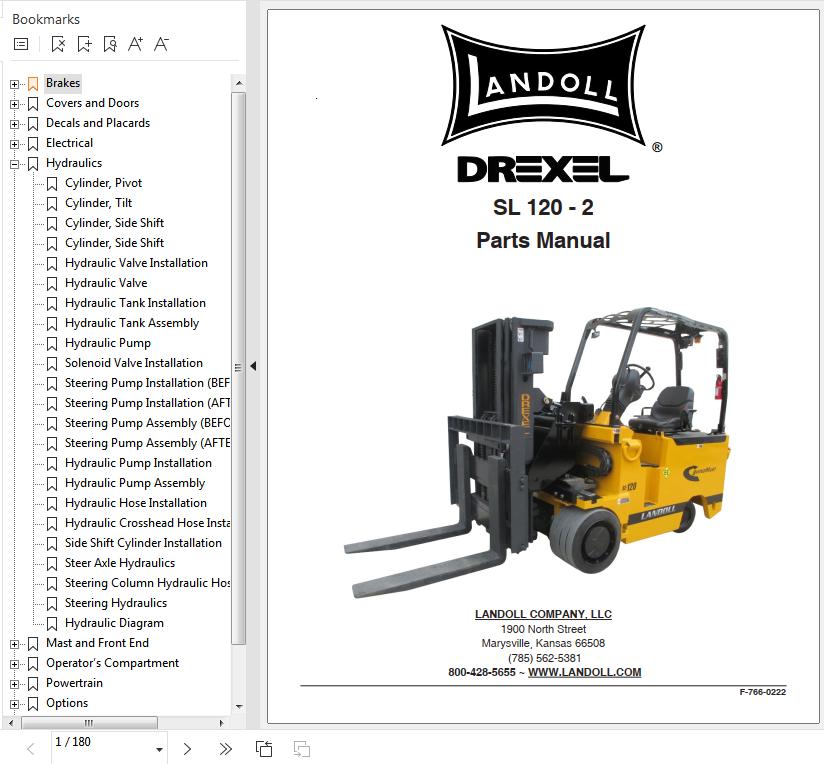The image size is (824, 764).
Task: Decrease bookmark text size
Action: coord(162,44)
